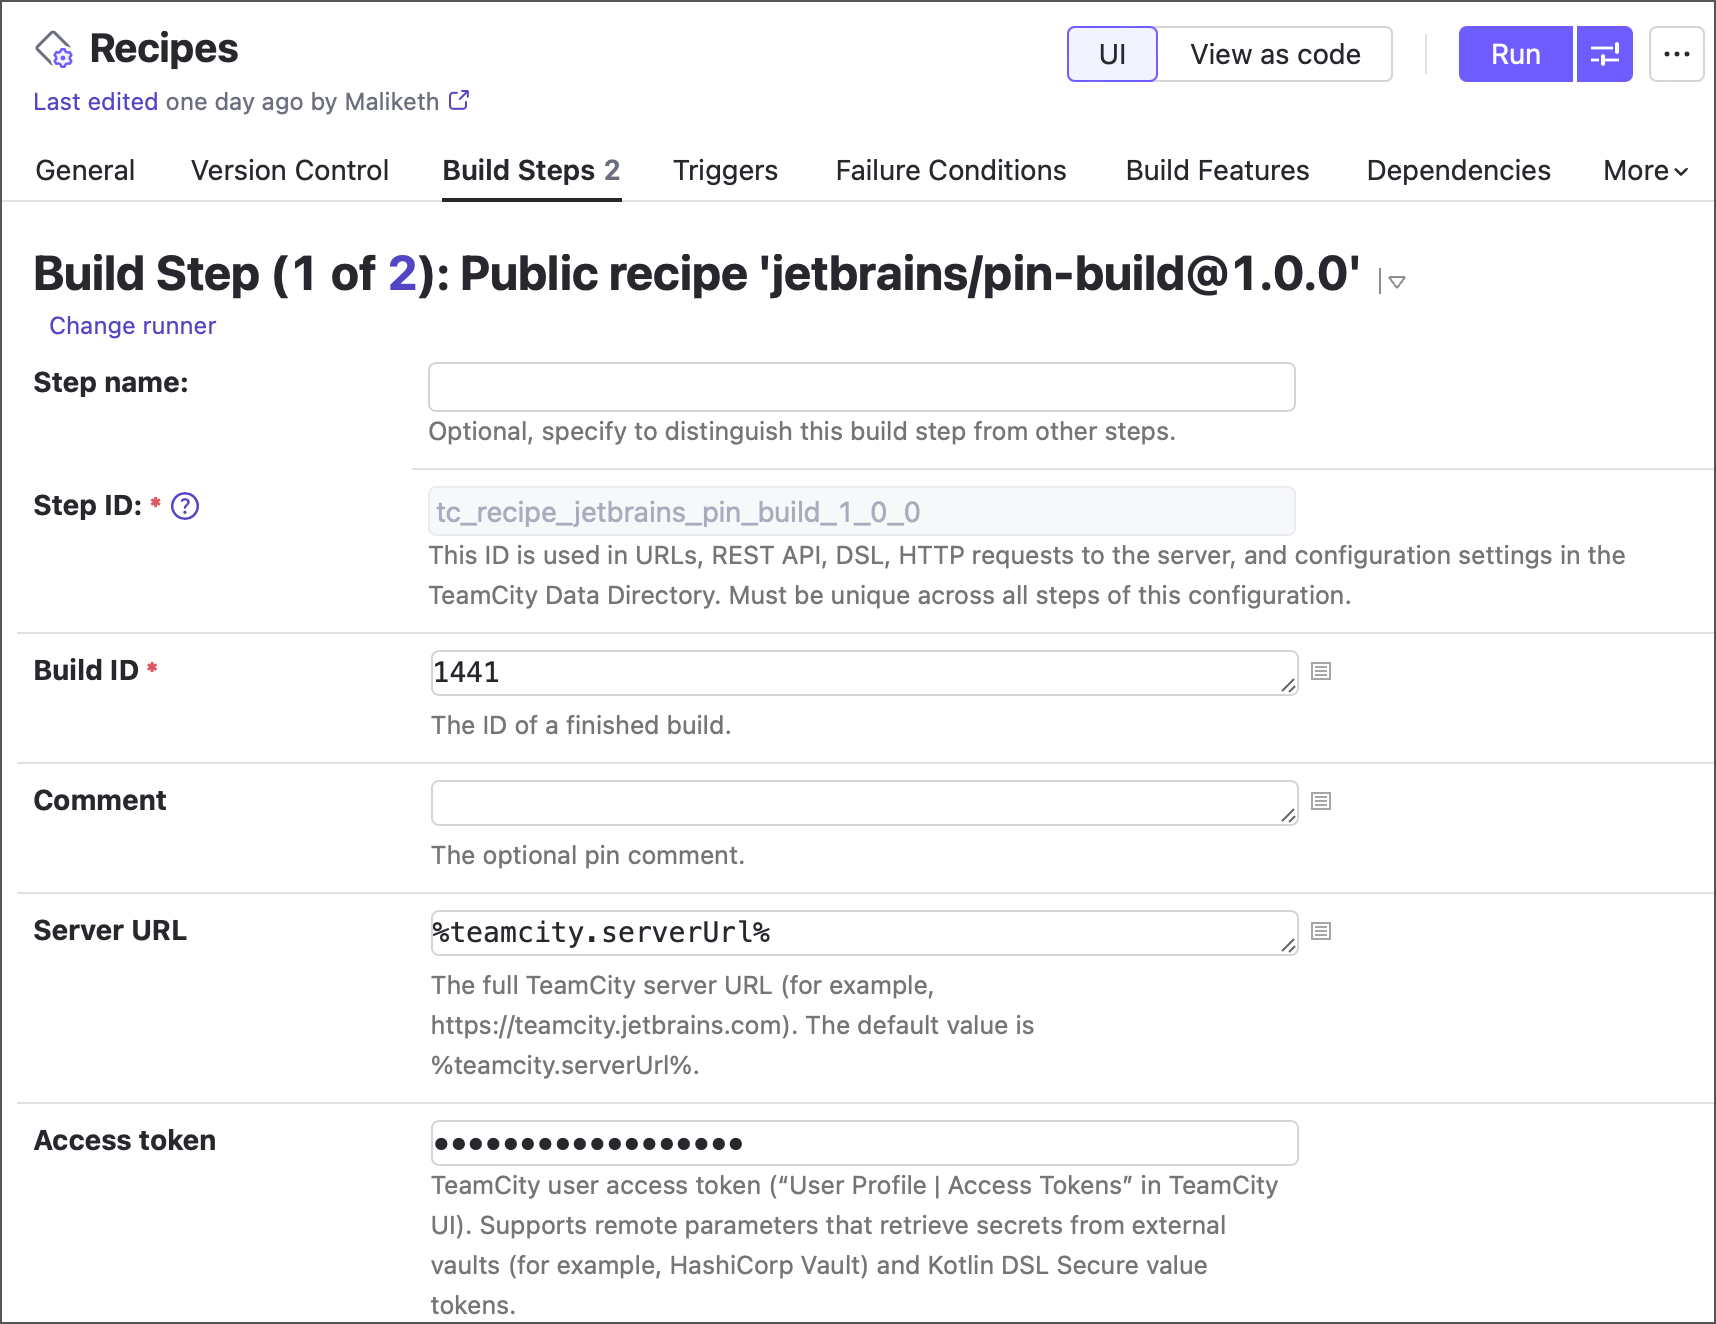1716x1324 pixels.
Task: Click the parameter picker icon beside Server URL
Action: (x=1320, y=931)
